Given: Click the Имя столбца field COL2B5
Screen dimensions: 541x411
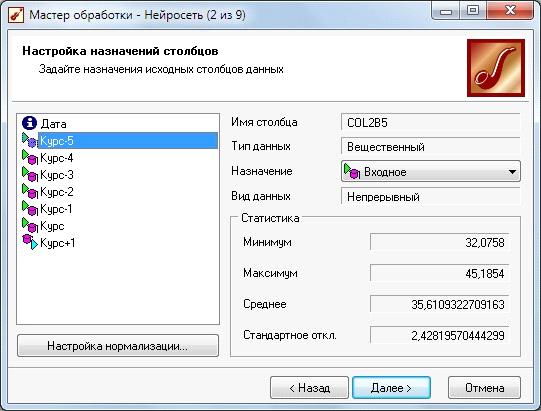Looking at the screenshot, I should [430, 122].
